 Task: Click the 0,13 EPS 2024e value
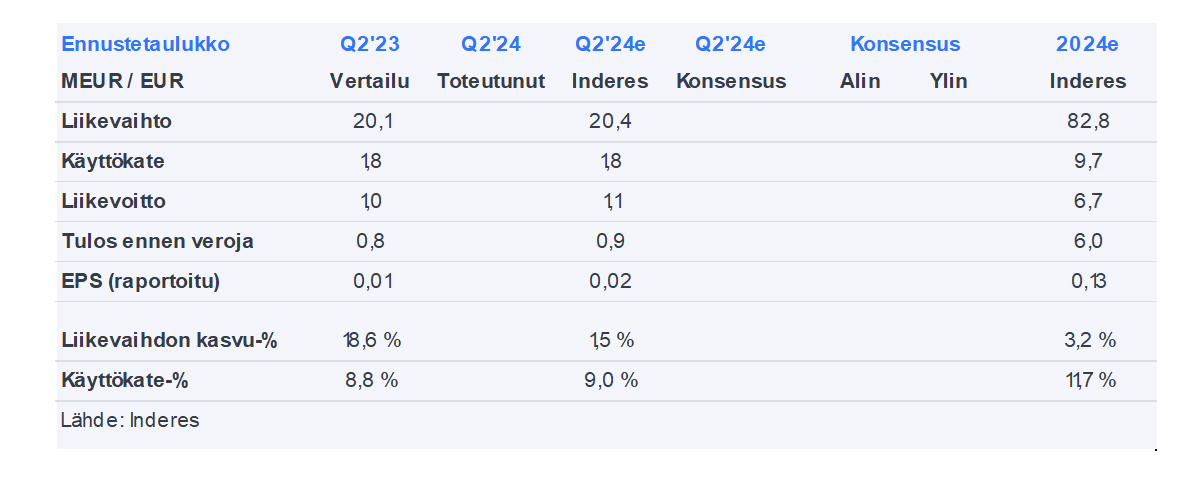click(x=1088, y=281)
